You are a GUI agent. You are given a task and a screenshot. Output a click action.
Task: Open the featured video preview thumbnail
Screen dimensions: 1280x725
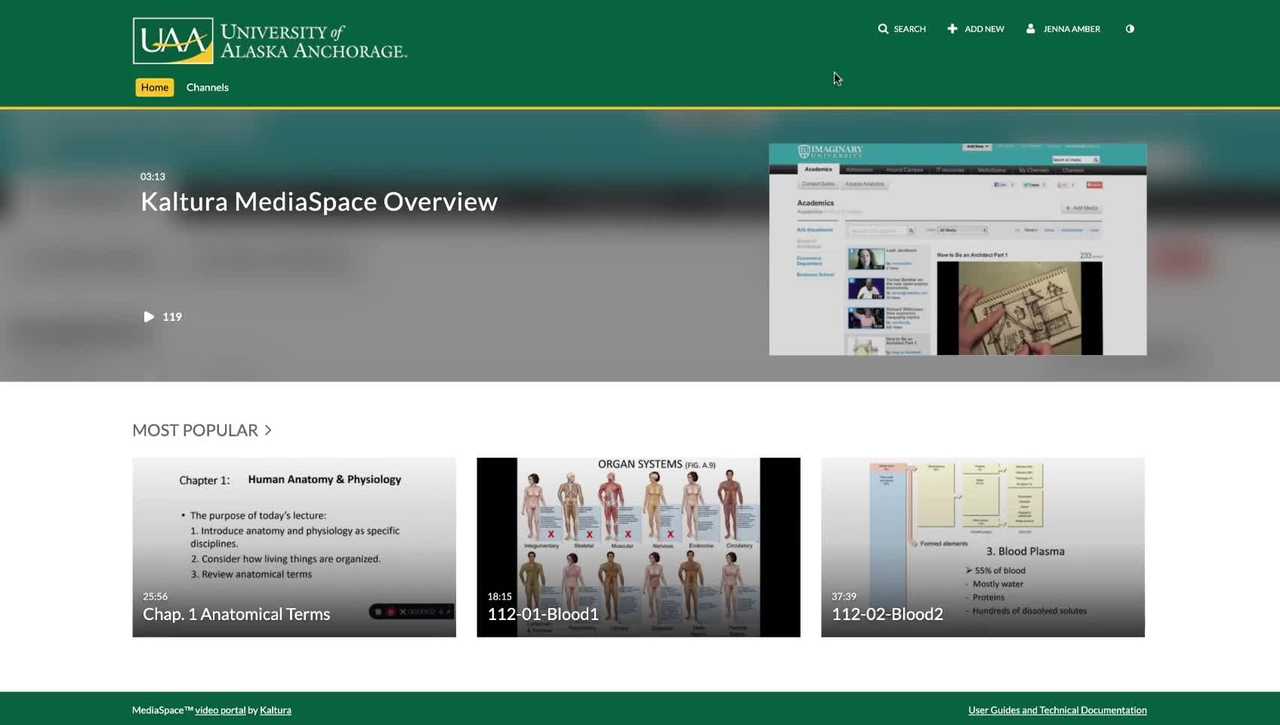pyautogui.click(x=958, y=249)
